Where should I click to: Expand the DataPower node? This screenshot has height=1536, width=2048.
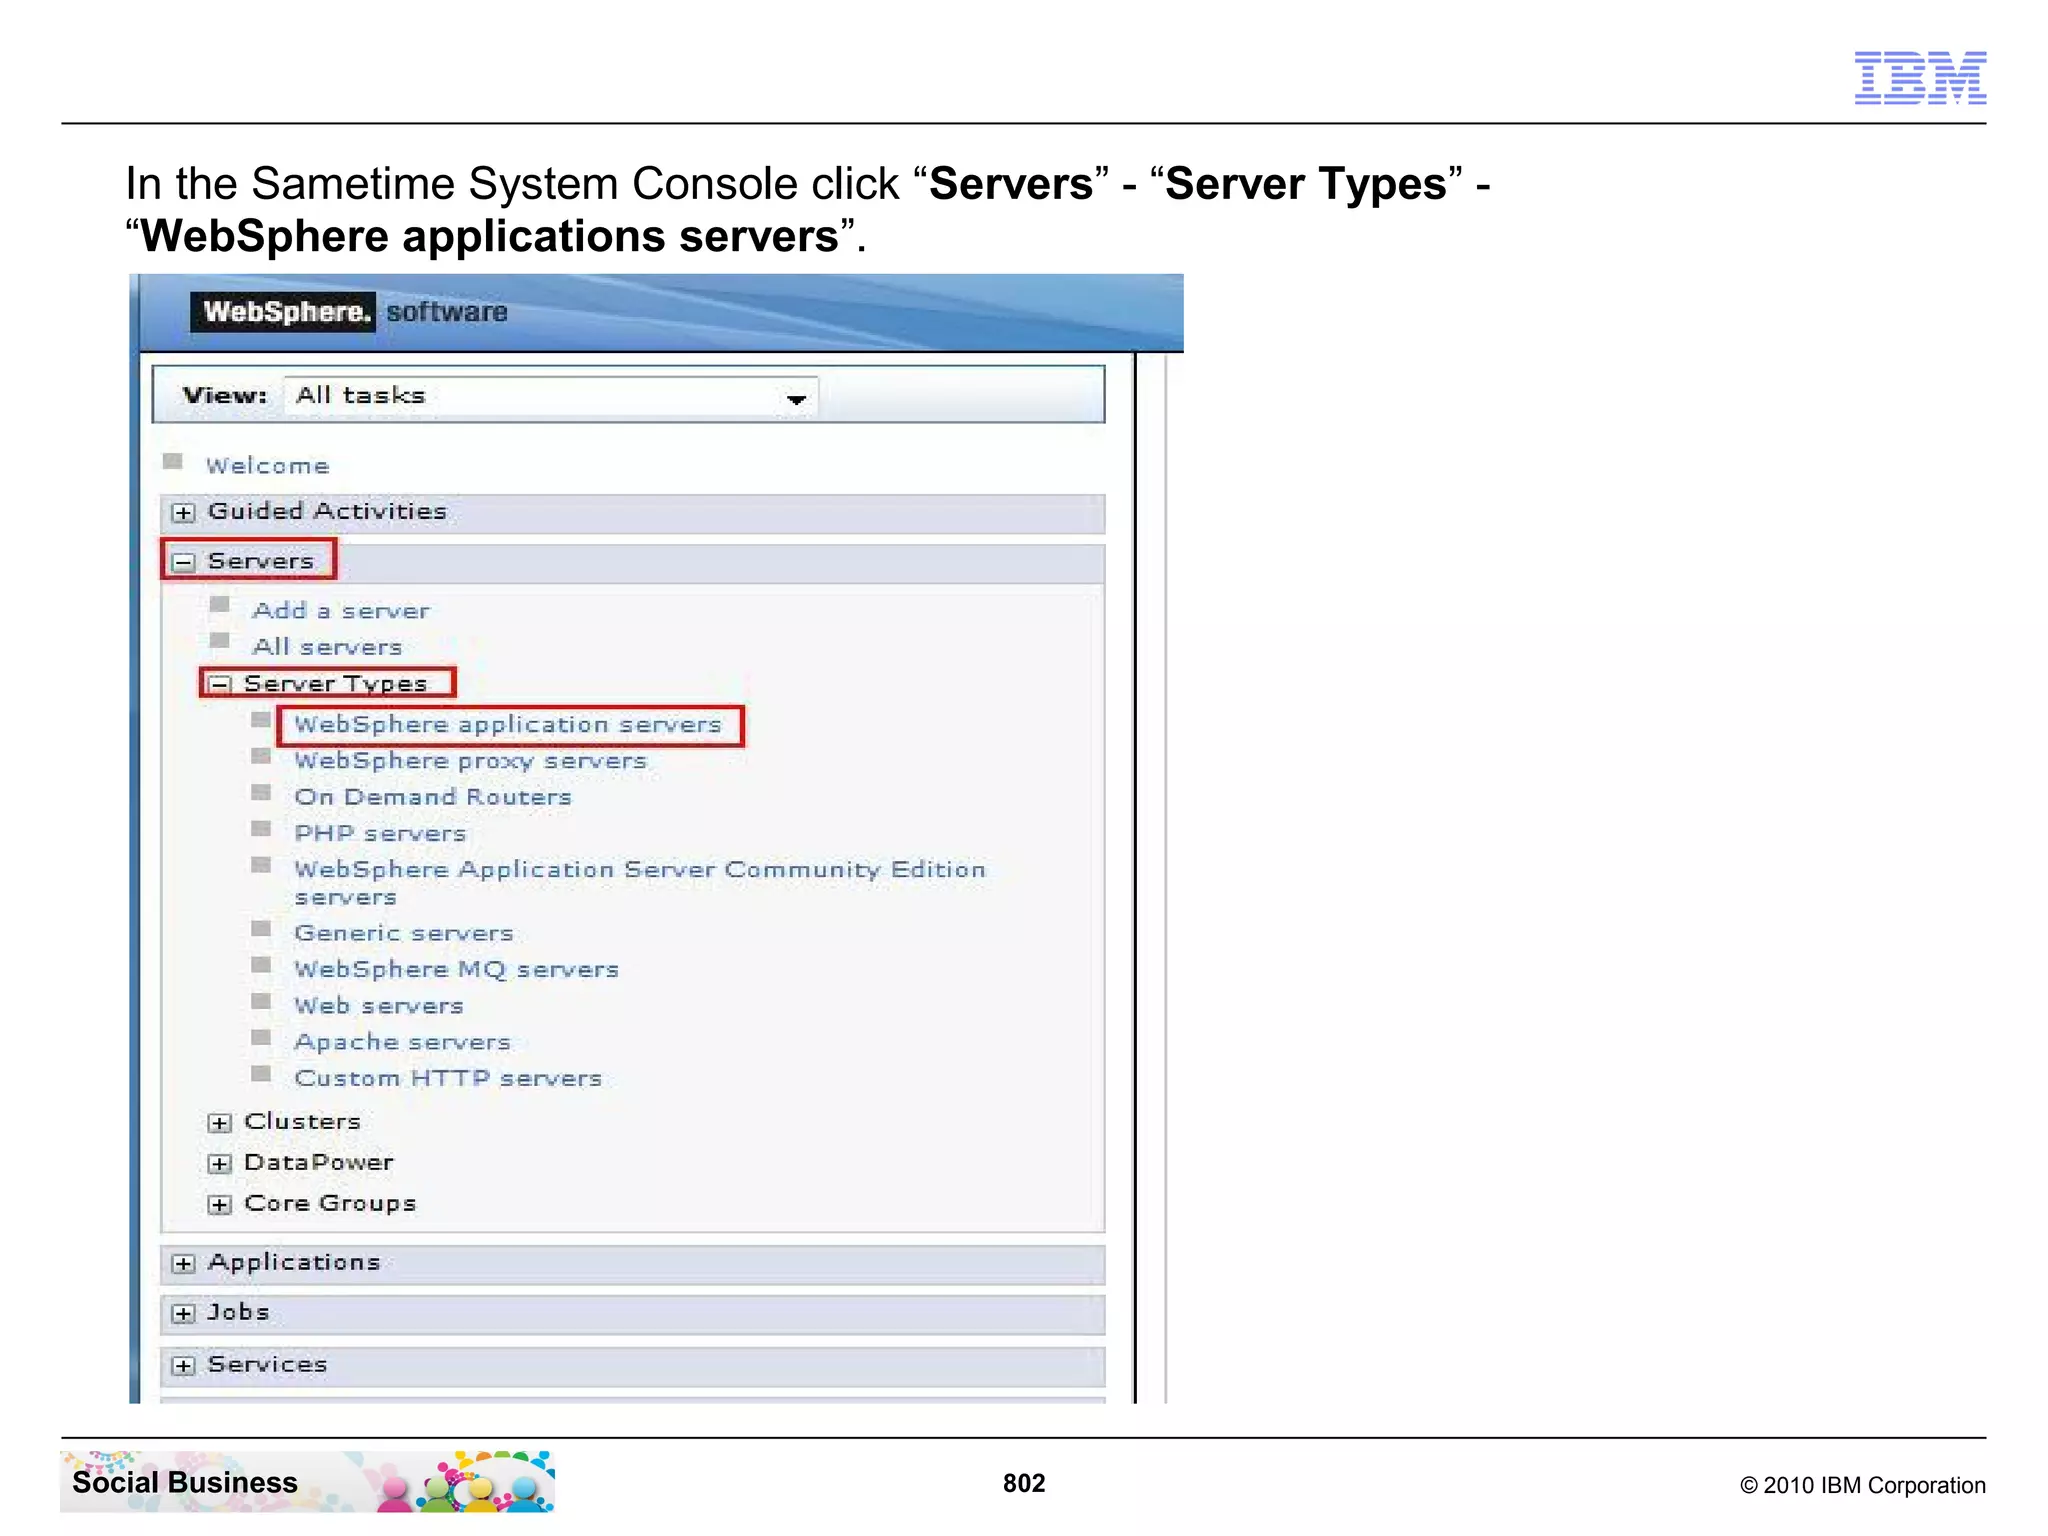pyautogui.click(x=220, y=1164)
